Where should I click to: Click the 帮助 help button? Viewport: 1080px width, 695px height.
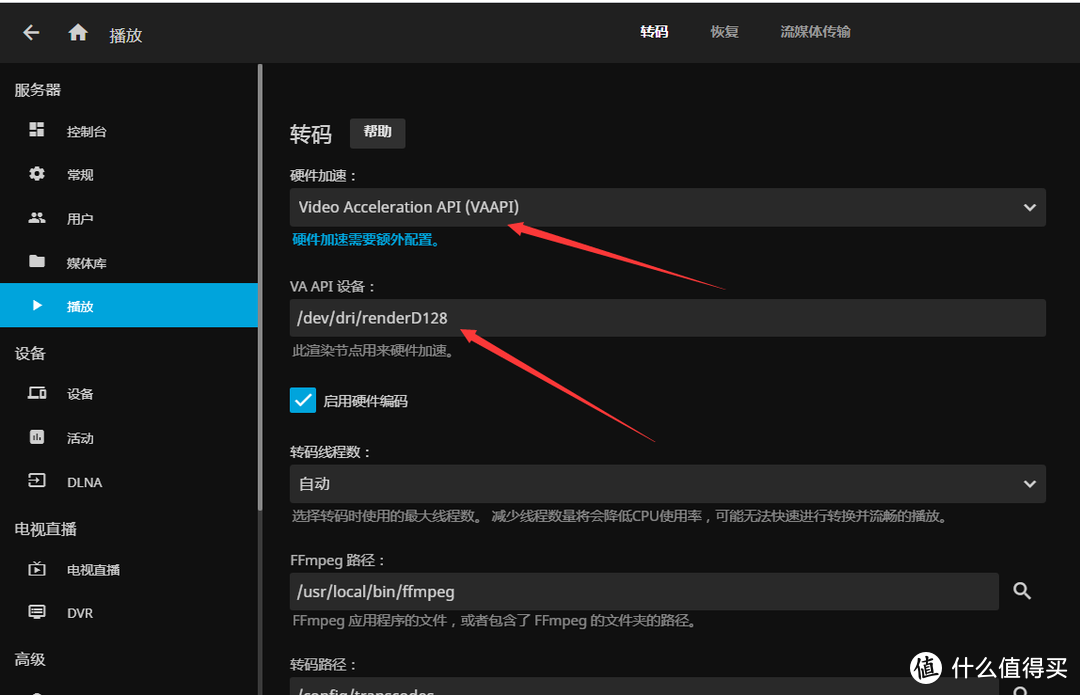pos(377,132)
